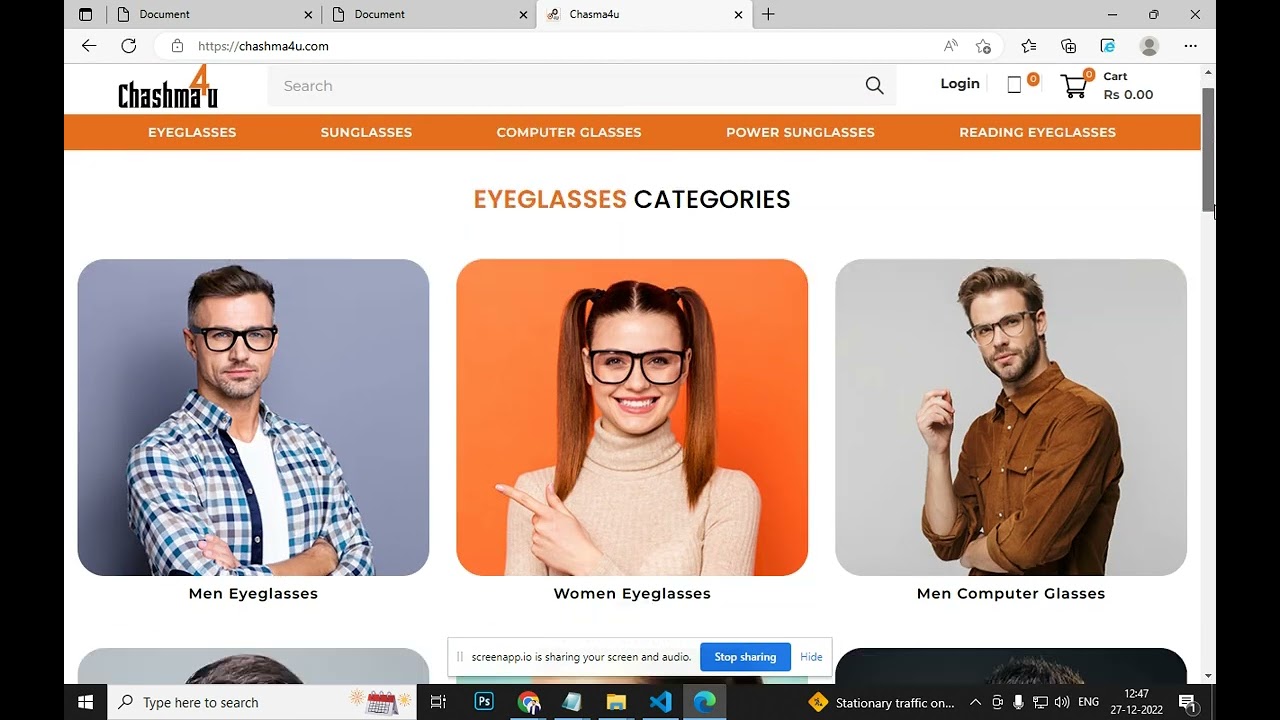Close the Chasma4u tab

tap(738, 14)
